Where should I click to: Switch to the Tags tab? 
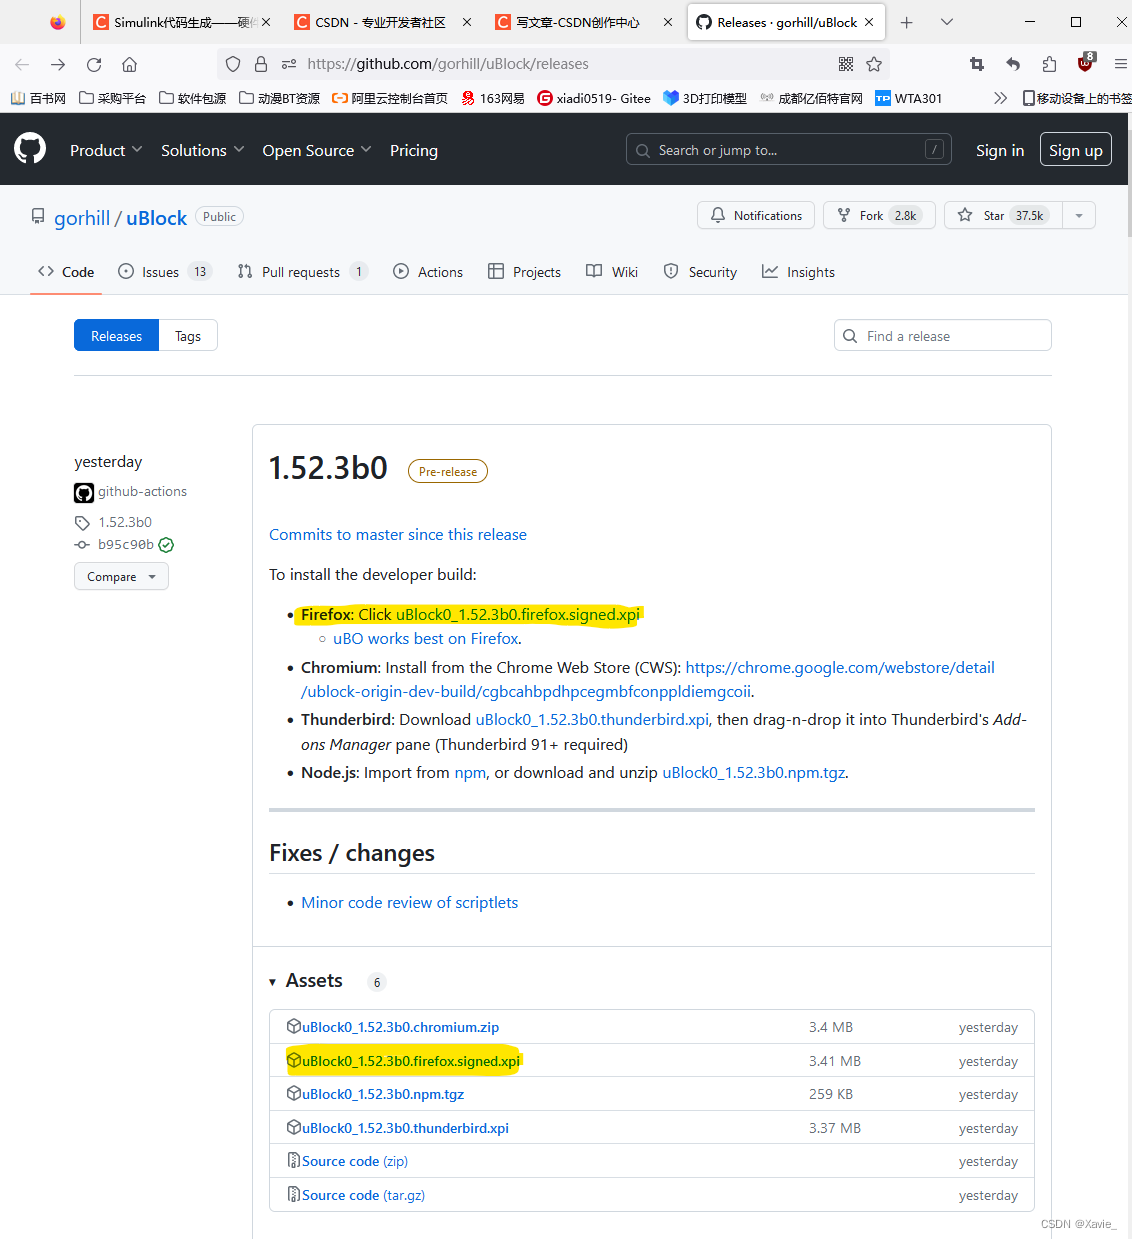[188, 335]
